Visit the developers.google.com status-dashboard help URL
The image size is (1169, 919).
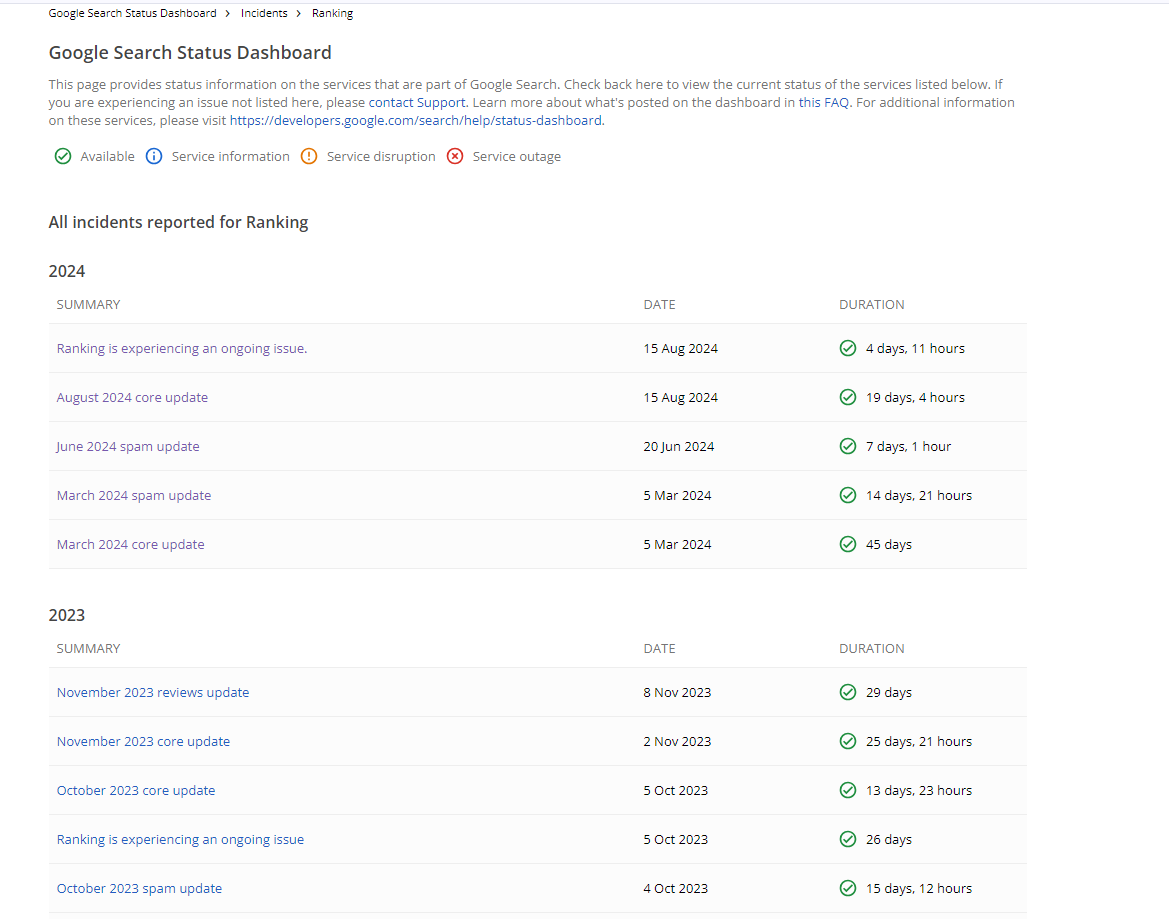coord(415,121)
